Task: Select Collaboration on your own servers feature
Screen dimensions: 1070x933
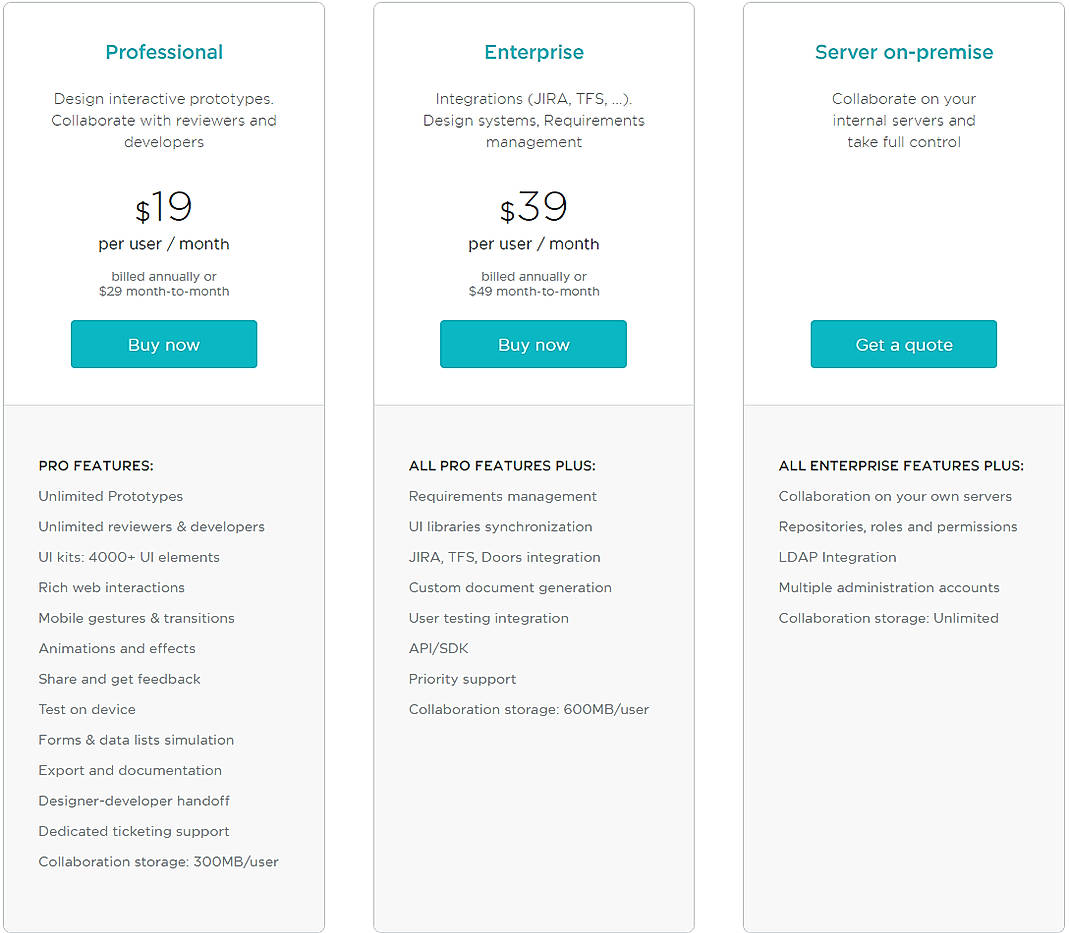Action: [895, 496]
